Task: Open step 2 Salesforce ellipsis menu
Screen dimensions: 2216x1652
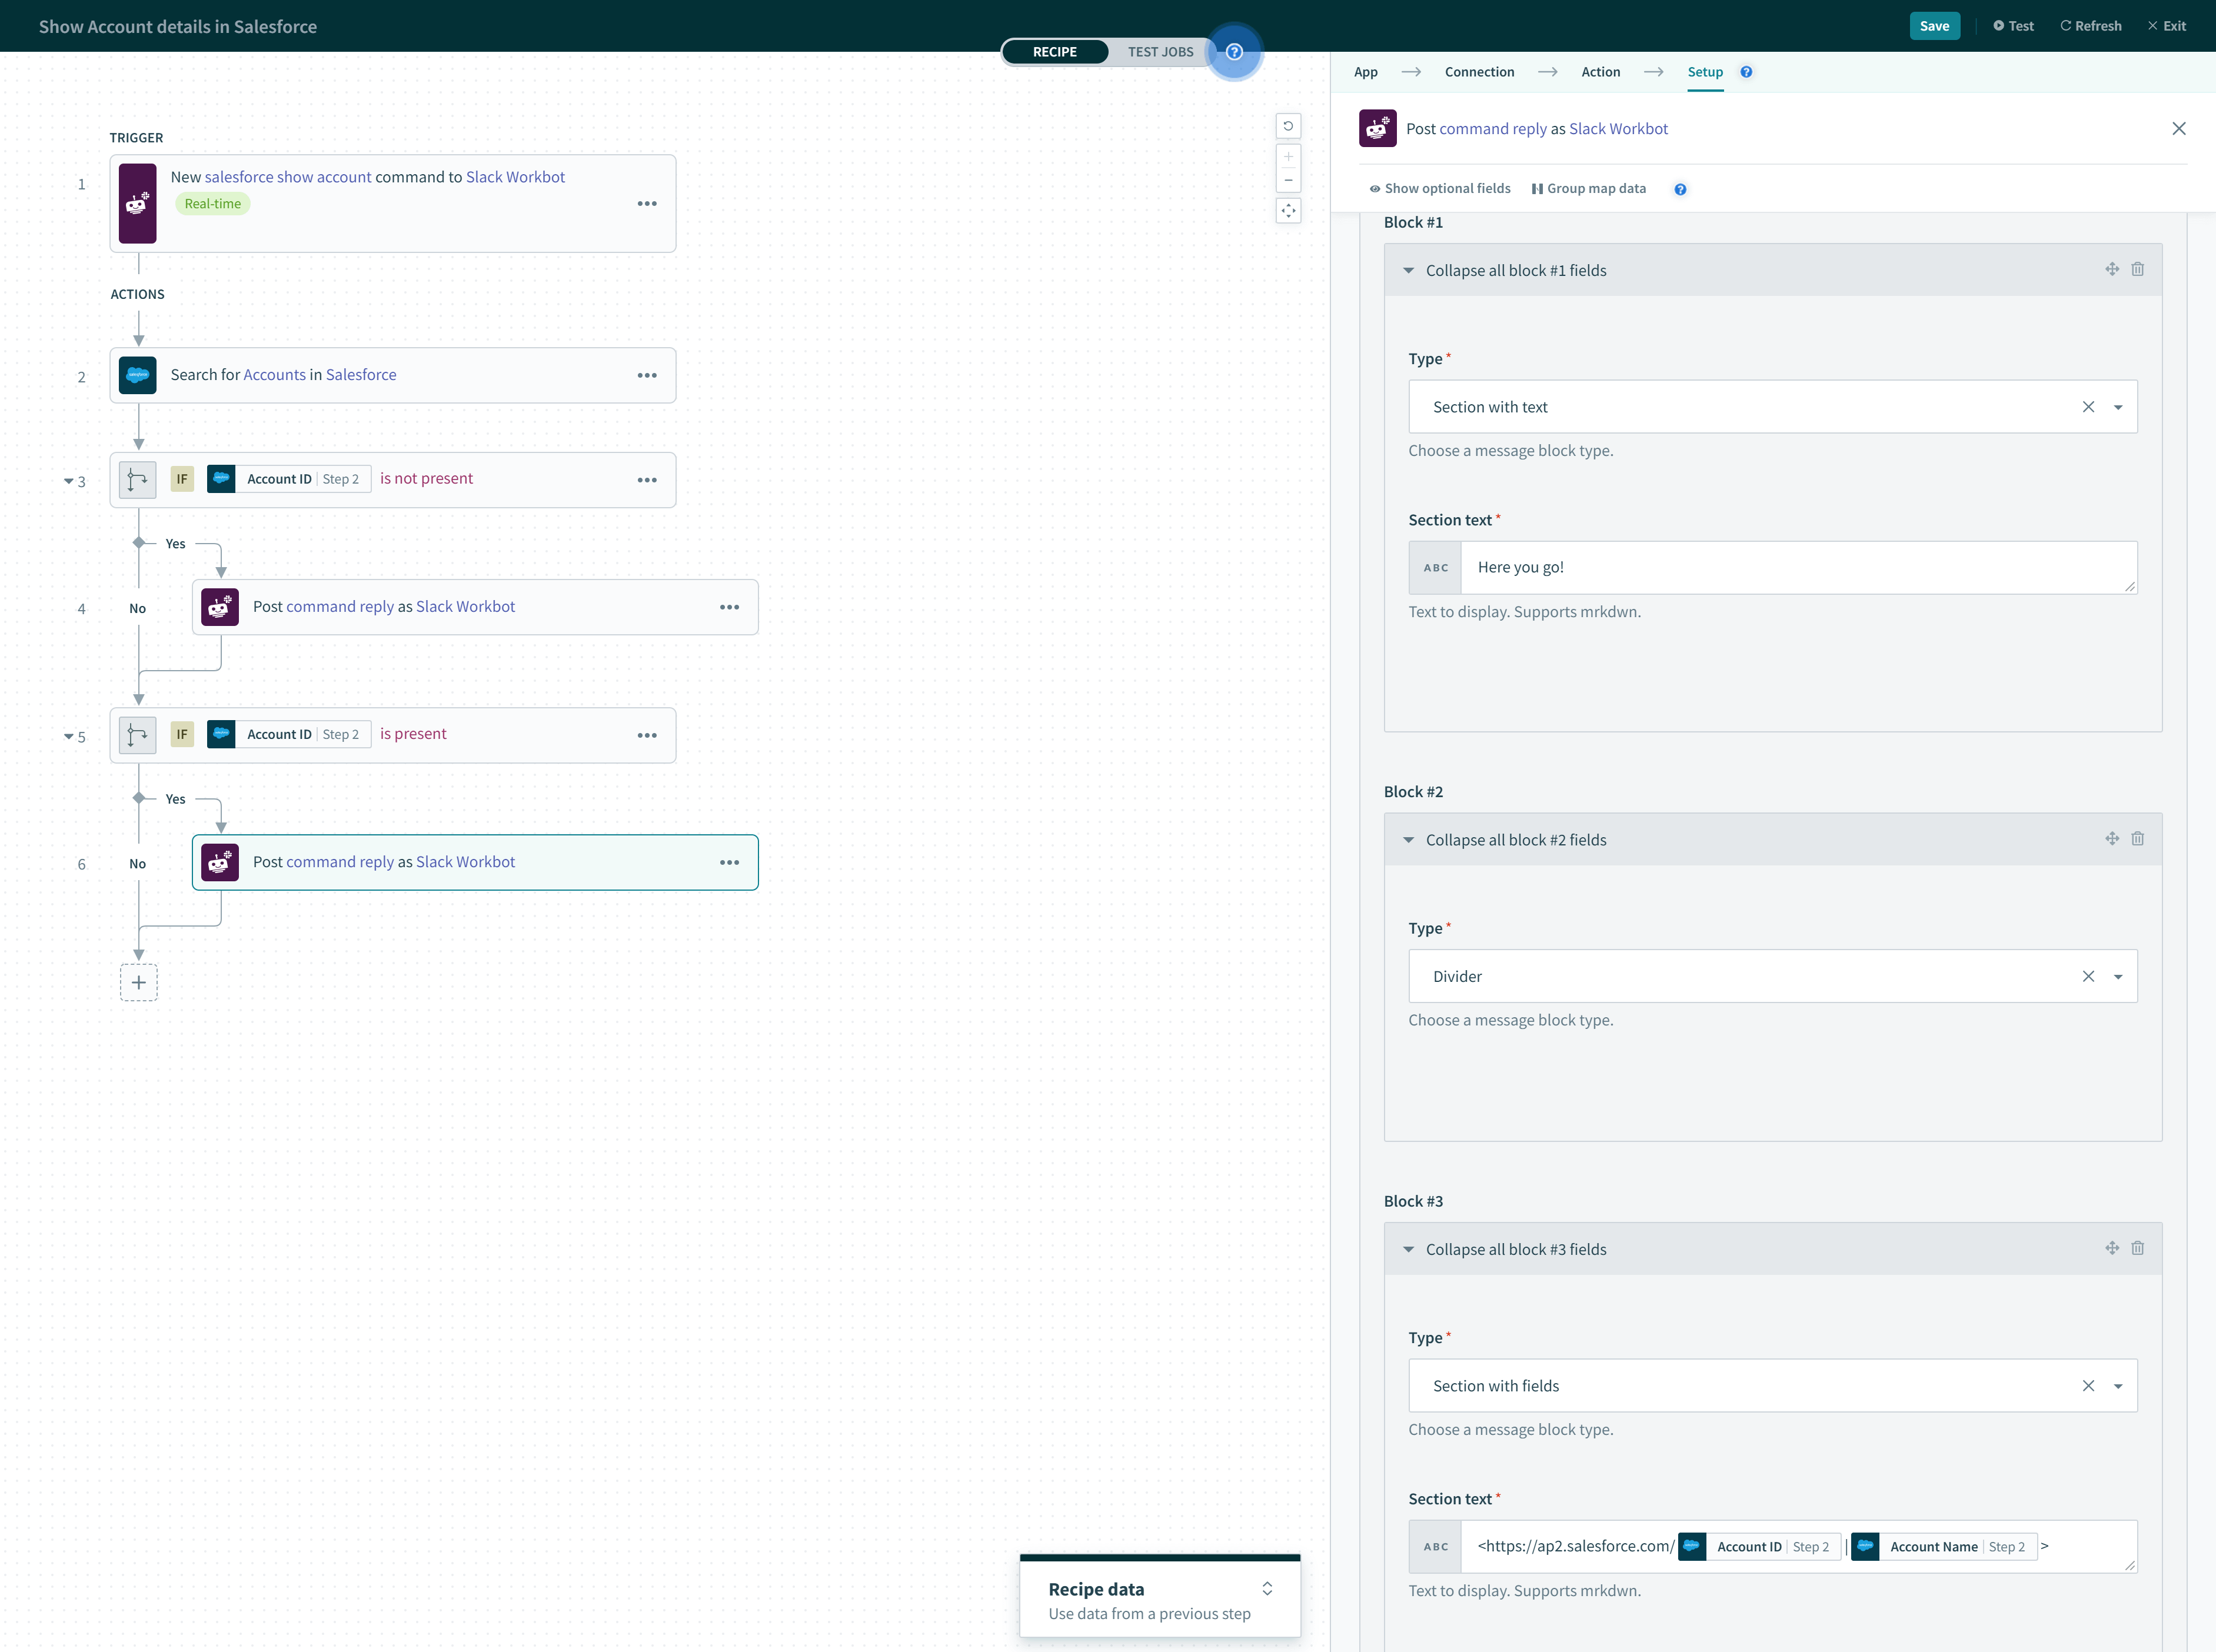Action: (x=647, y=375)
